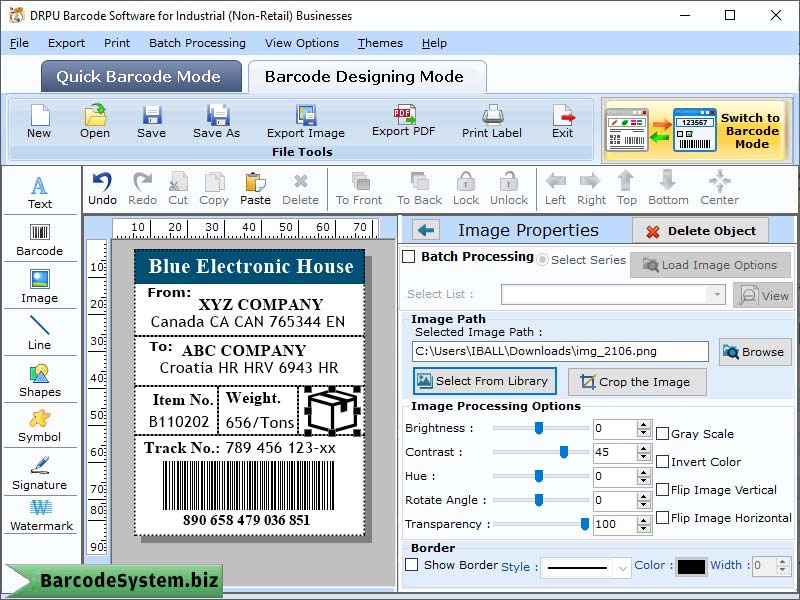Check the Gray Scale option

tap(663, 433)
